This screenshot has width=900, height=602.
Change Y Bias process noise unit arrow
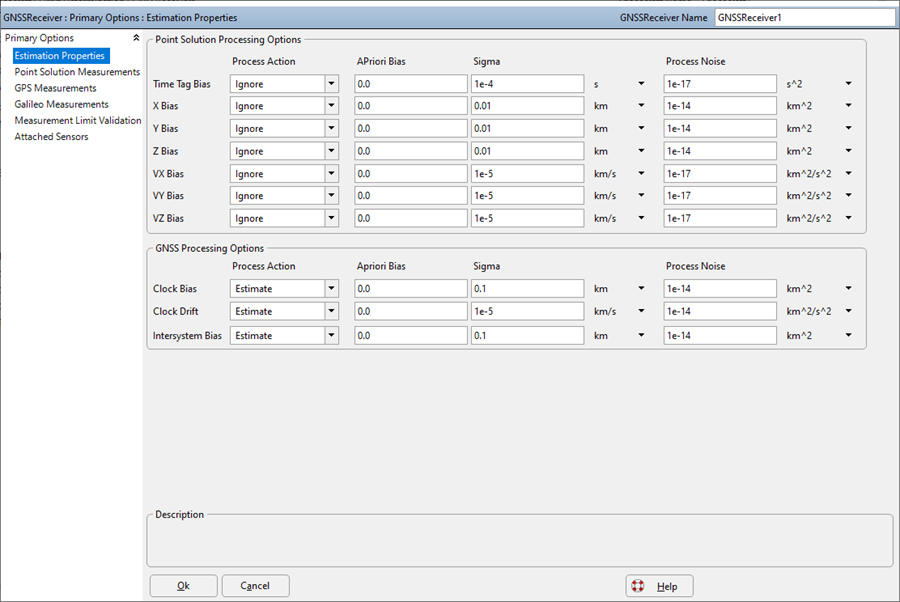click(848, 129)
